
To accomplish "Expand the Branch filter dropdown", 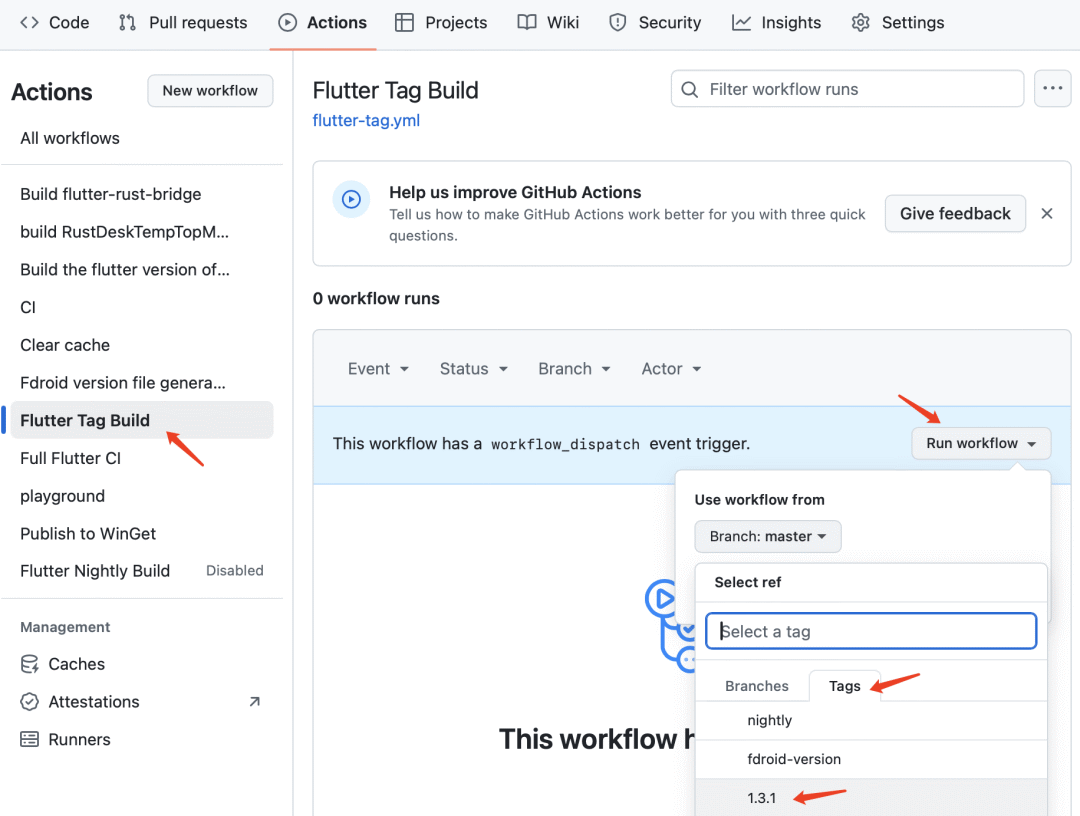I will click(574, 369).
